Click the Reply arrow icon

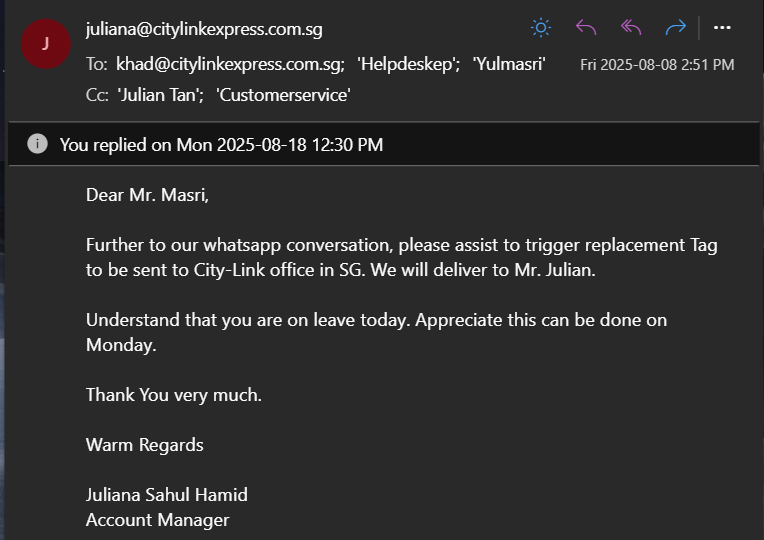point(586,28)
